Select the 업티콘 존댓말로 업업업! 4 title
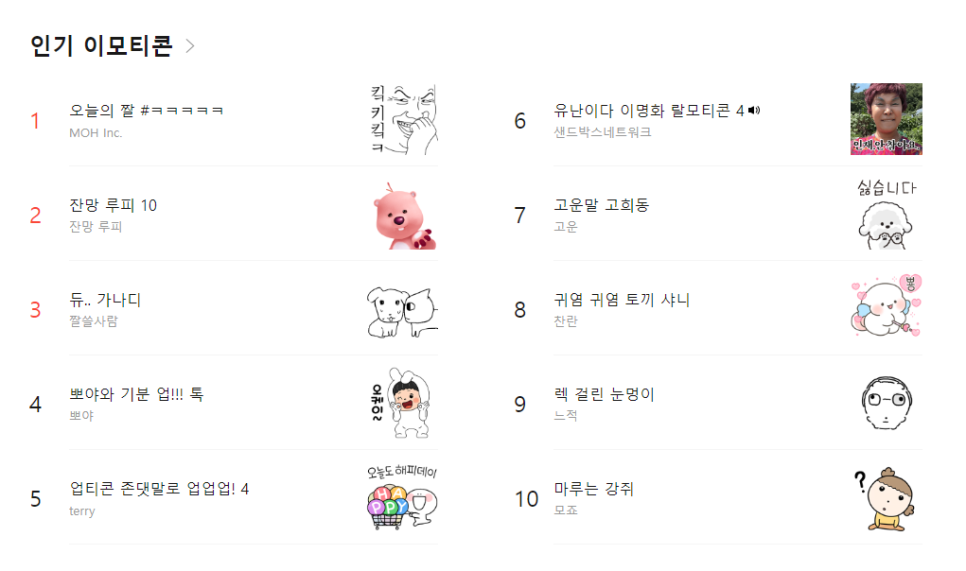 click(x=159, y=489)
